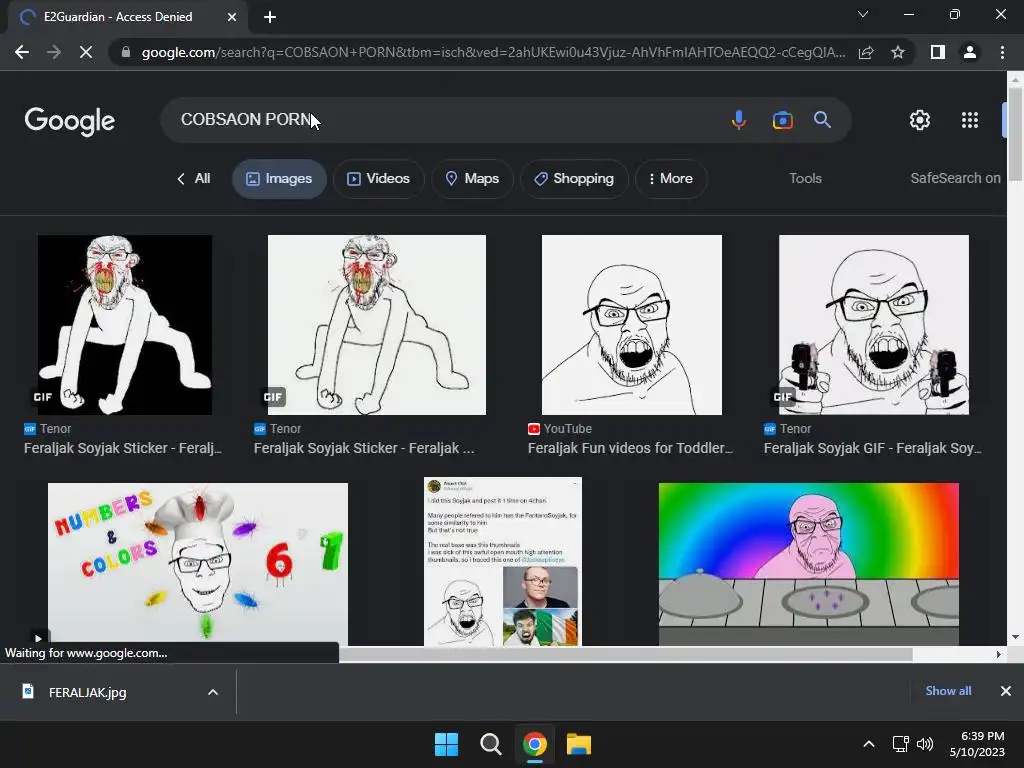Open second Feraljak sticker thumbnail
Viewport: 1024px width, 768px height.
coord(377,325)
